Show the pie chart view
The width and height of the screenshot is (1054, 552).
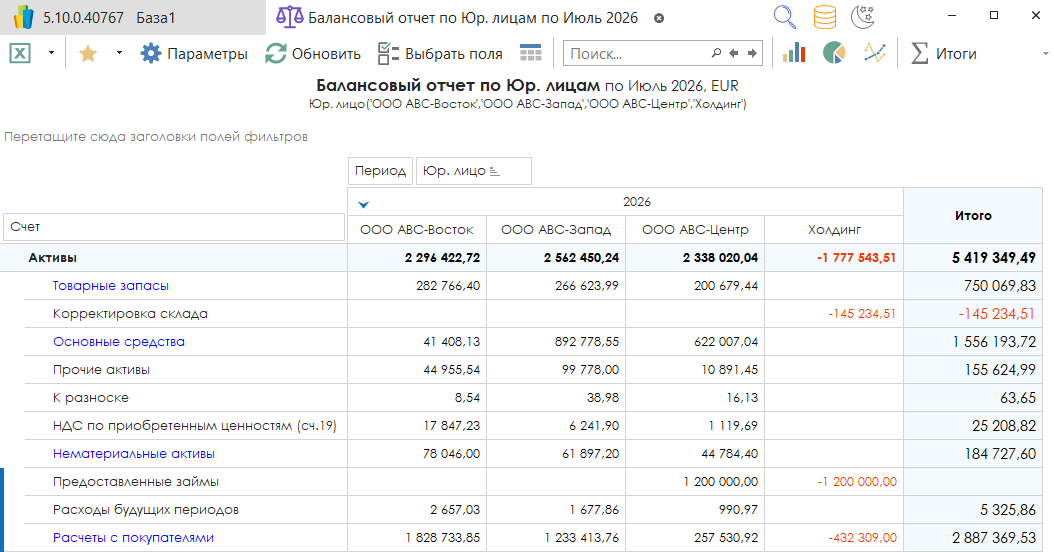click(x=834, y=54)
